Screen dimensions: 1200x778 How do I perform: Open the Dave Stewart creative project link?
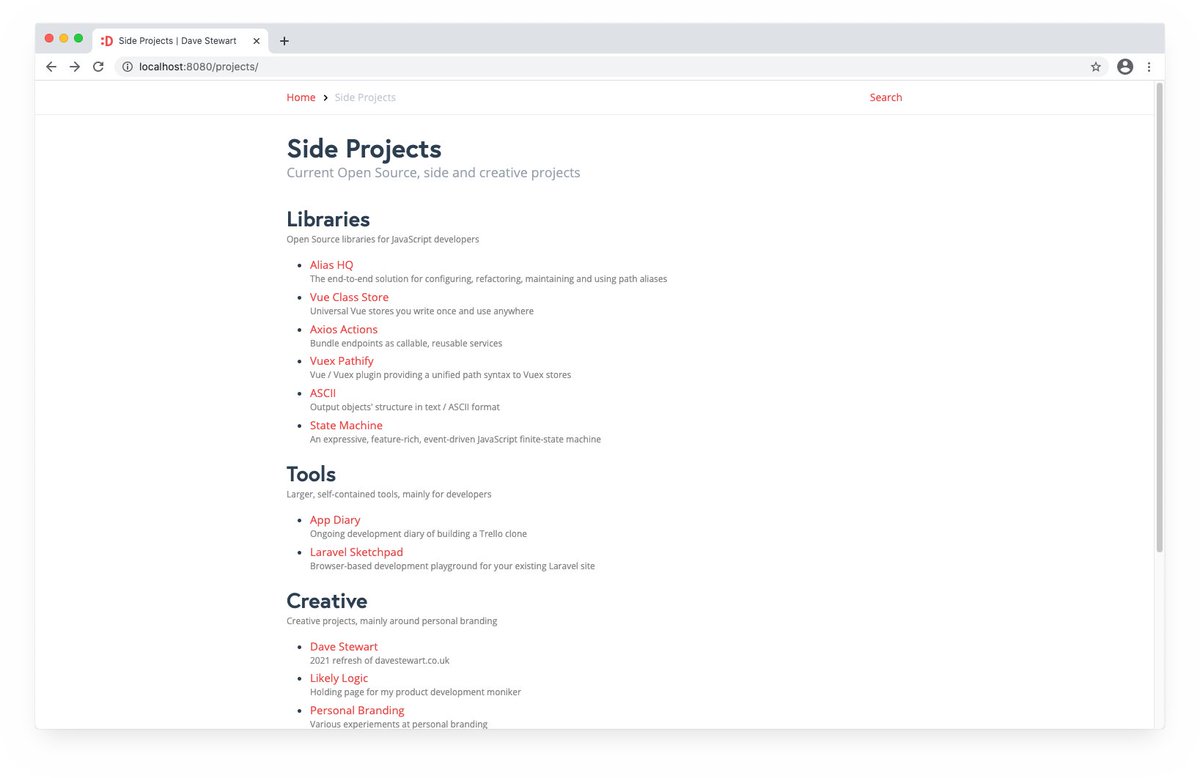pyautogui.click(x=344, y=646)
